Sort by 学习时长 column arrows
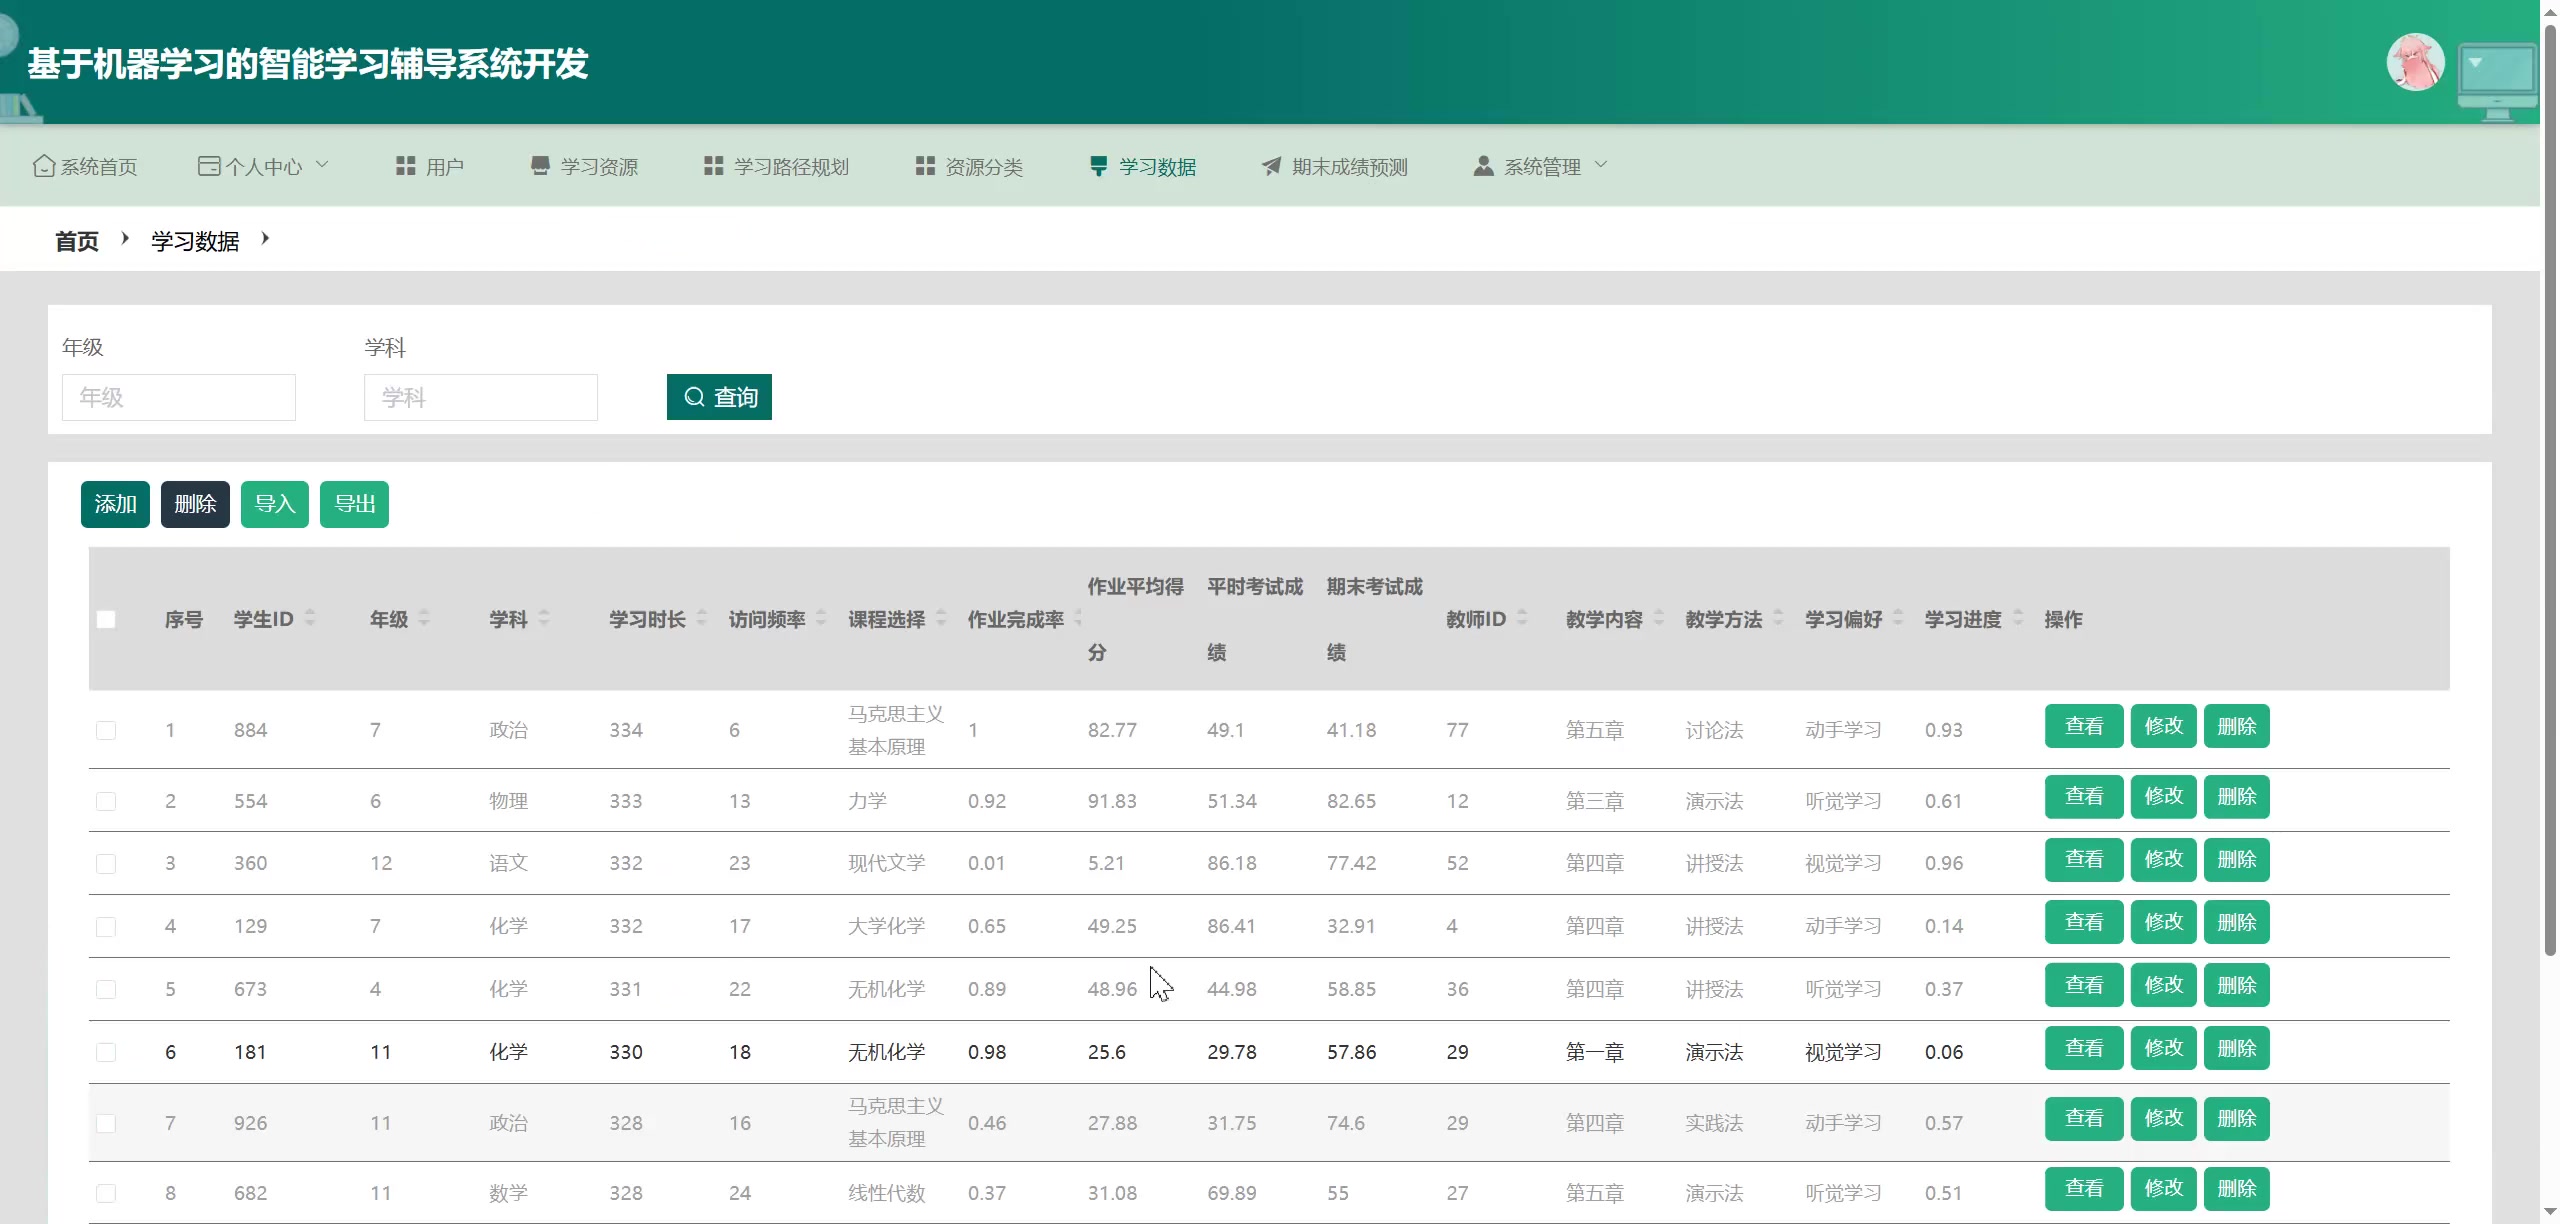This screenshot has width=2560, height=1224. [702, 618]
